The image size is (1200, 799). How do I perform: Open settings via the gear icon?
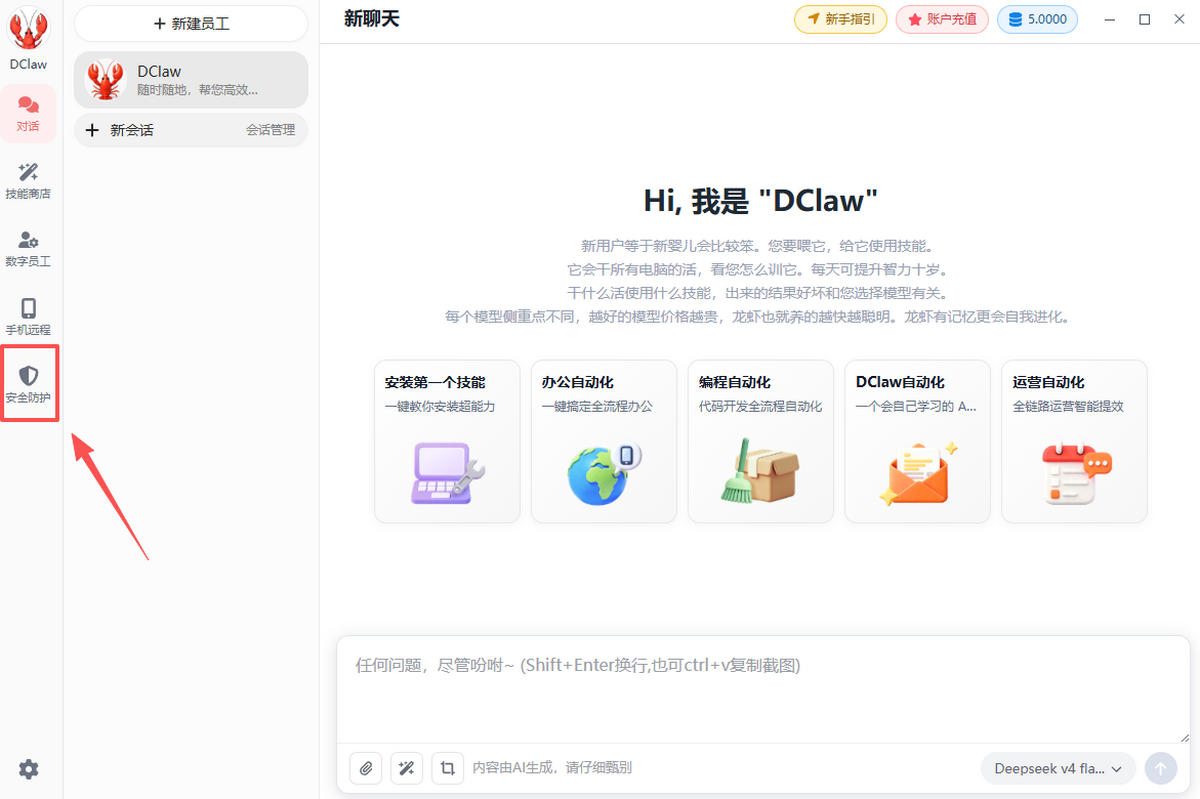point(29,769)
